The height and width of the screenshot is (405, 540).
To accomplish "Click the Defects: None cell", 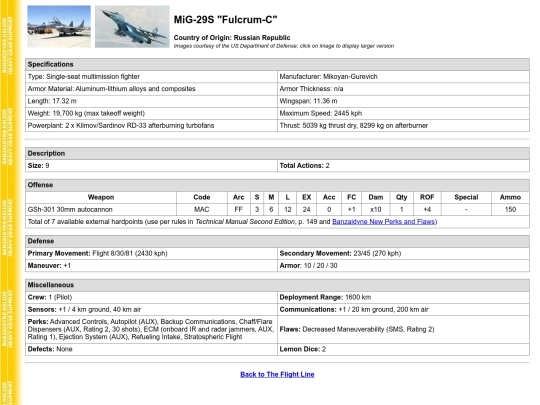I will tap(152, 349).
